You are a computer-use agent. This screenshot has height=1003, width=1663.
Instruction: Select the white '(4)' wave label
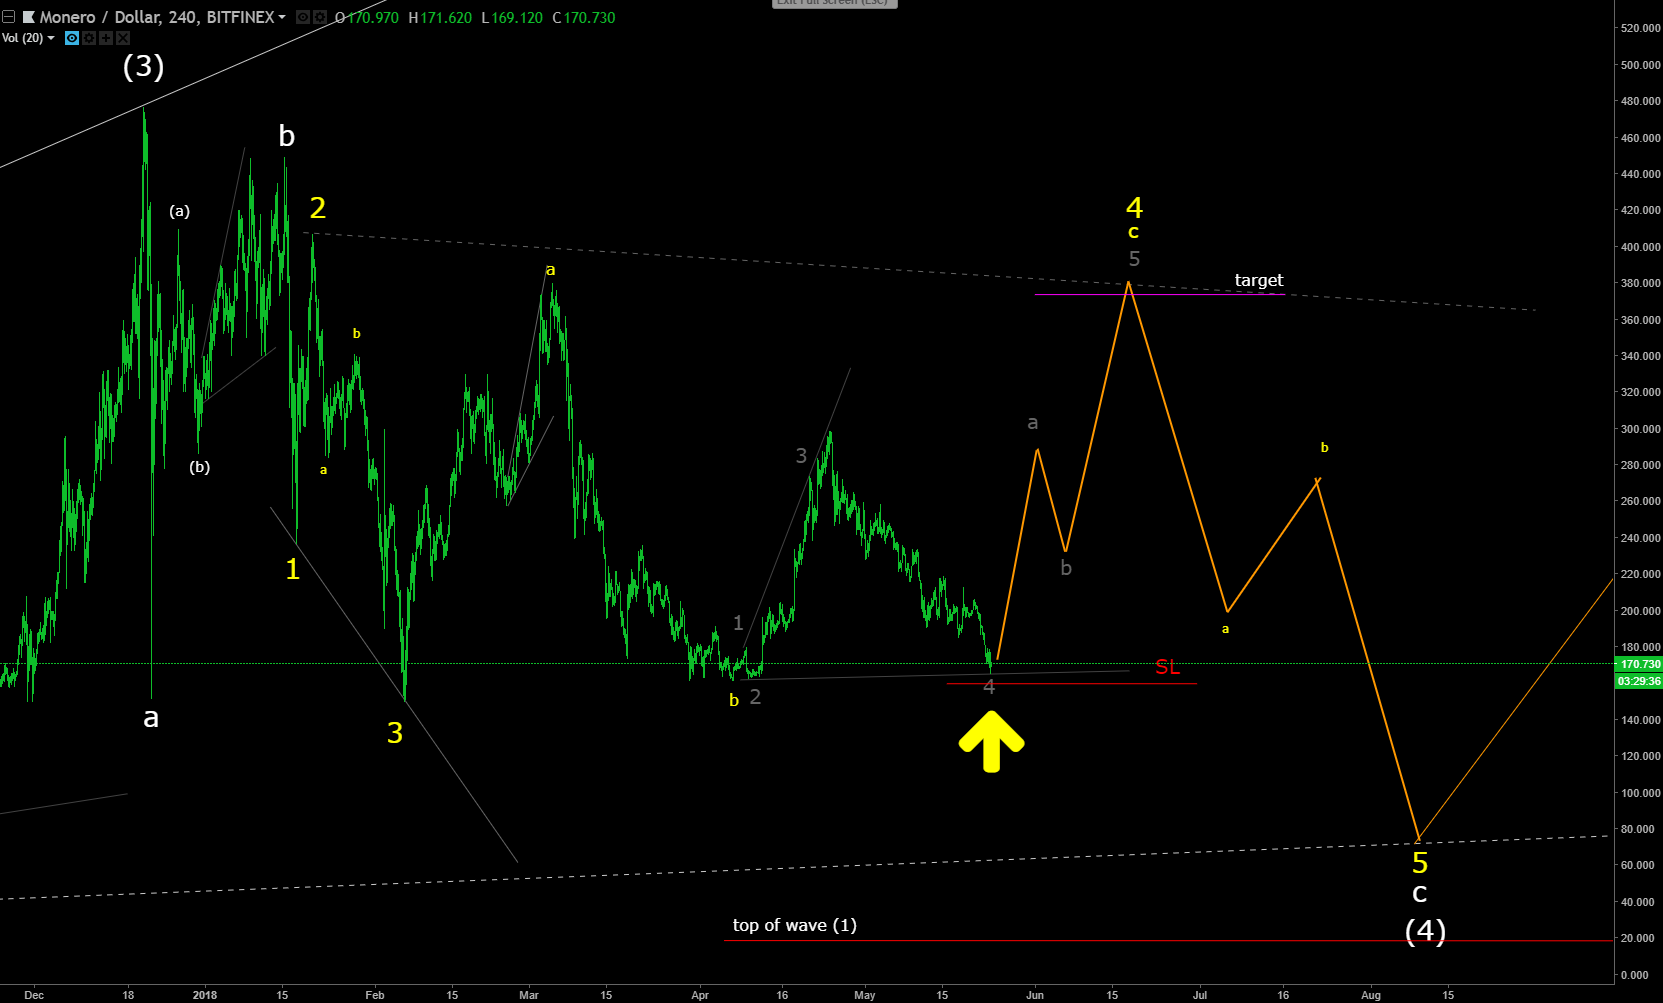(x=1425, y=931)
